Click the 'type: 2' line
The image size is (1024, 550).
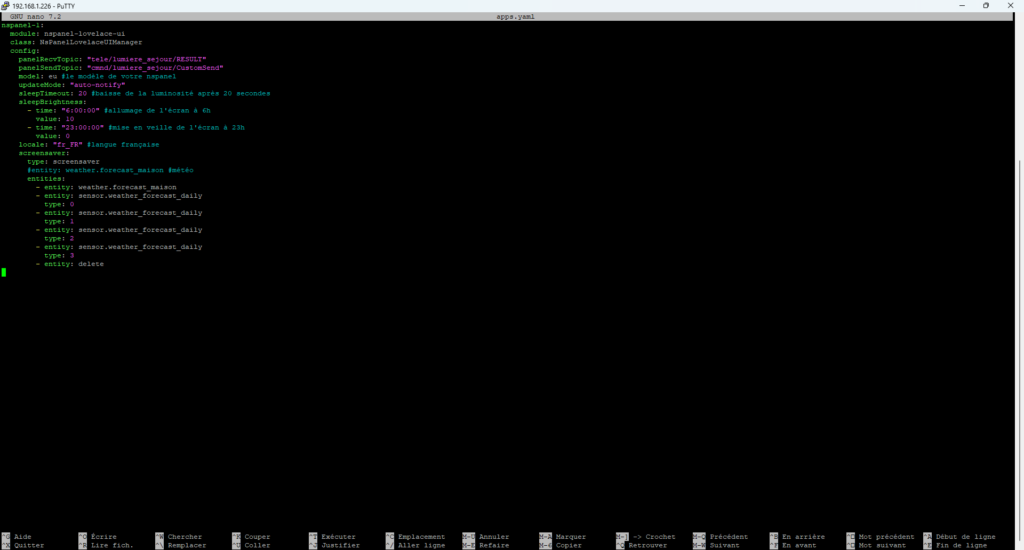click(59, 238)
